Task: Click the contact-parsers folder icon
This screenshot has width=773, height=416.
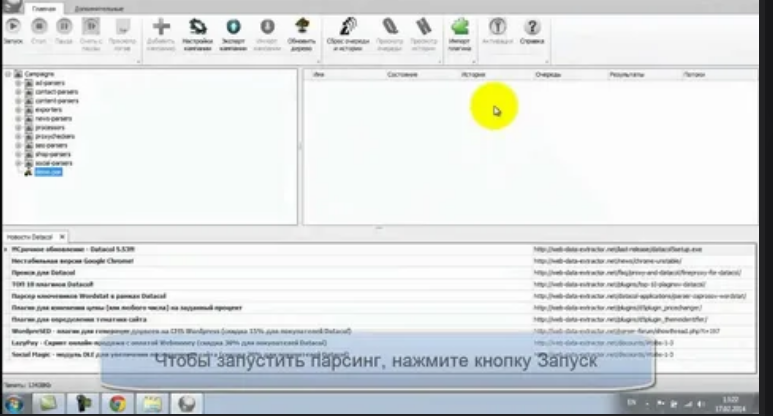Action: click(x=29, y=92)
